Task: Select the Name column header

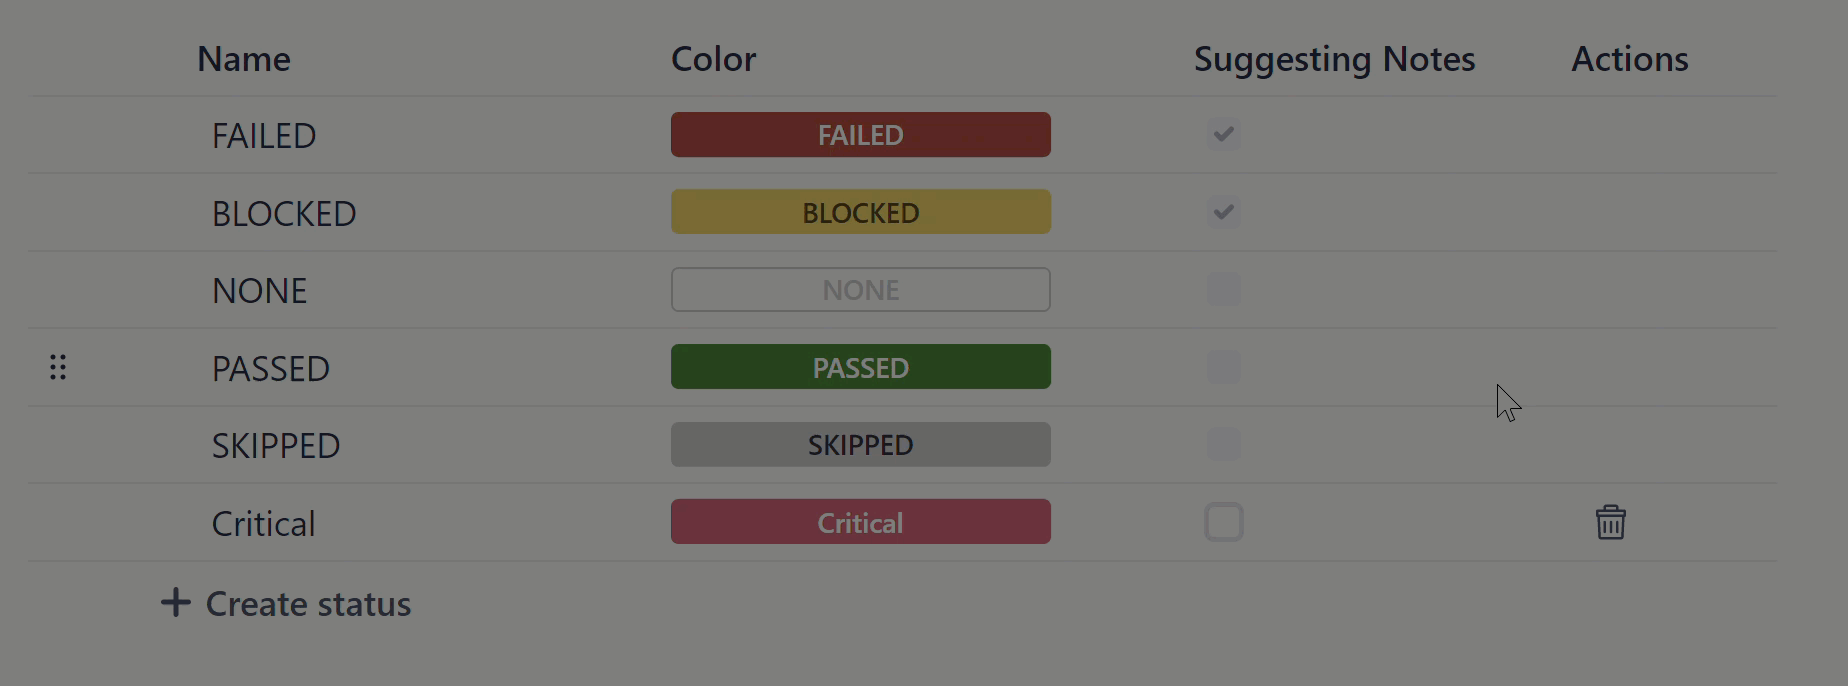Action: click(x=243, y=59)
